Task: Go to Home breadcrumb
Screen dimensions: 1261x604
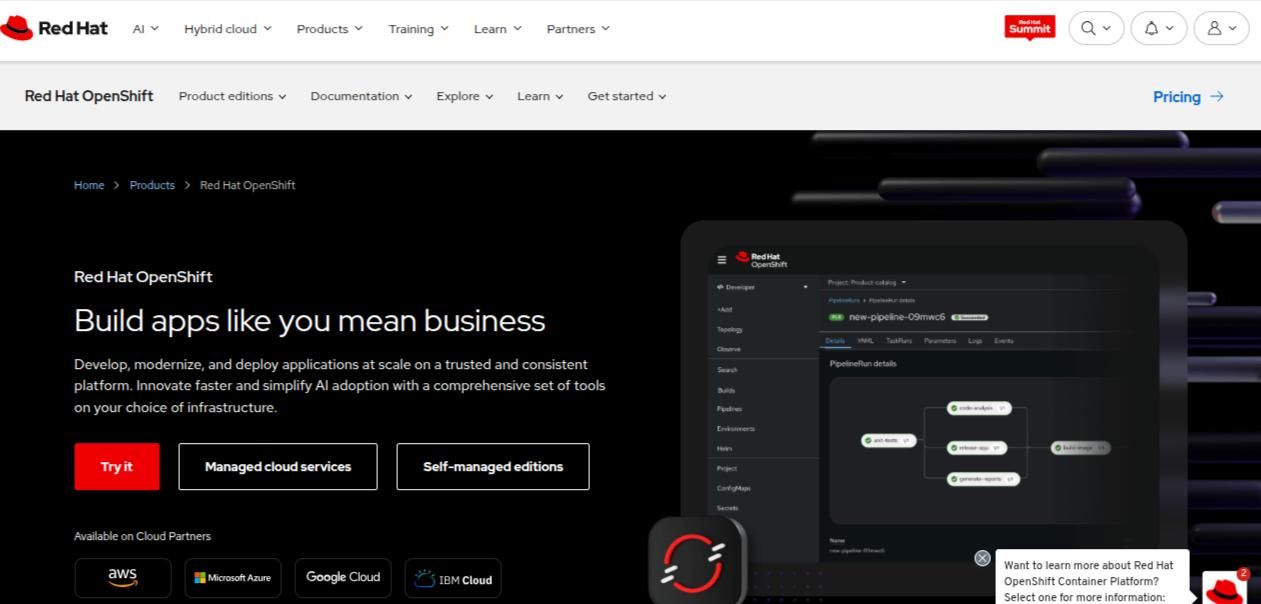Action: 89,185
